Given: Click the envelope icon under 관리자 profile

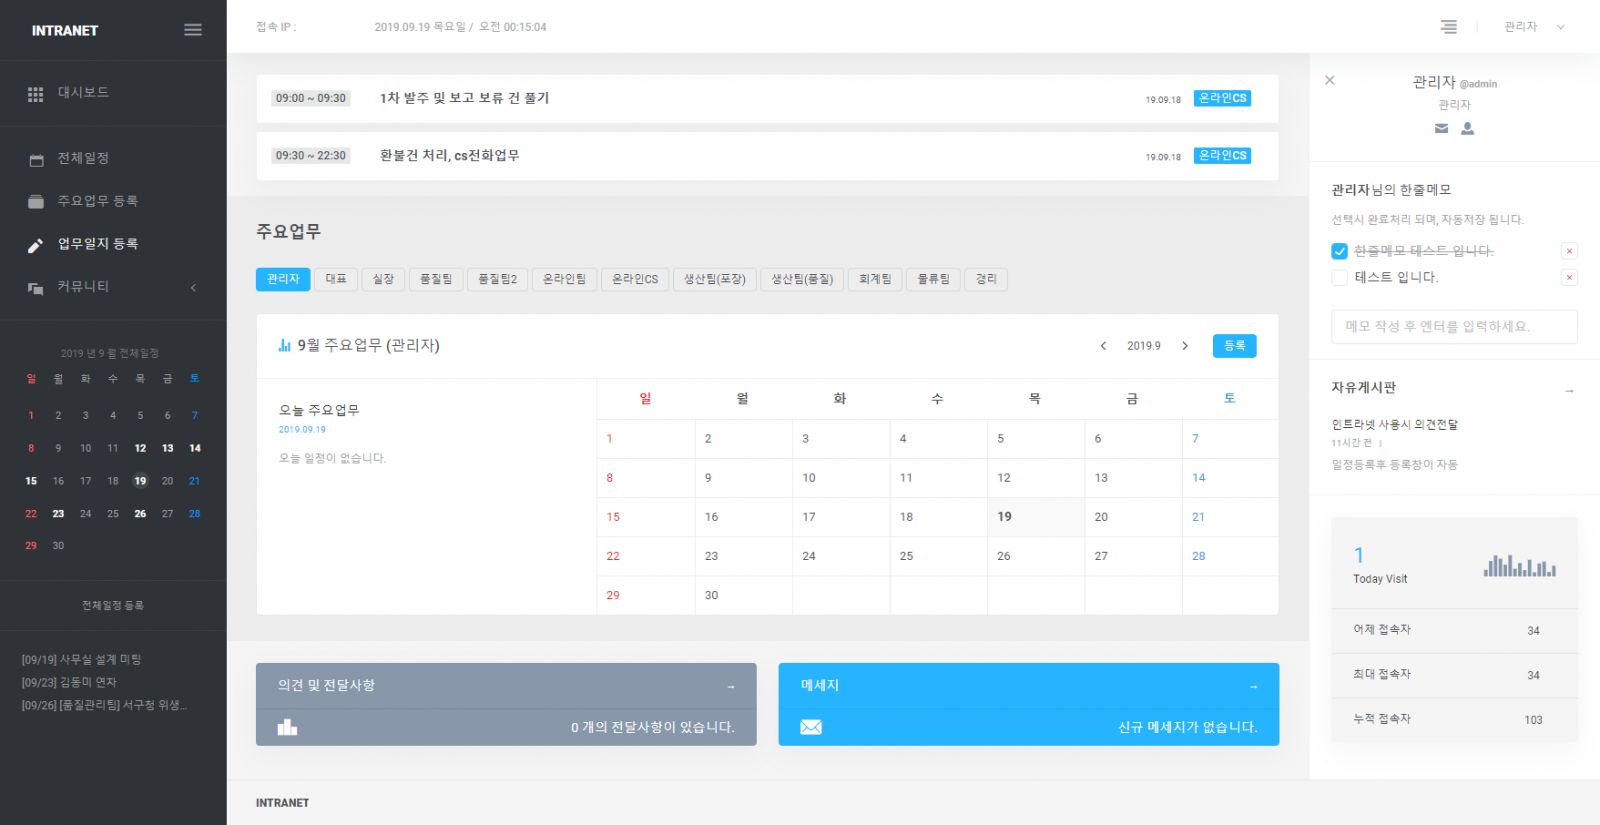Looking at the screenshot, I should [x=1441, y=128].
